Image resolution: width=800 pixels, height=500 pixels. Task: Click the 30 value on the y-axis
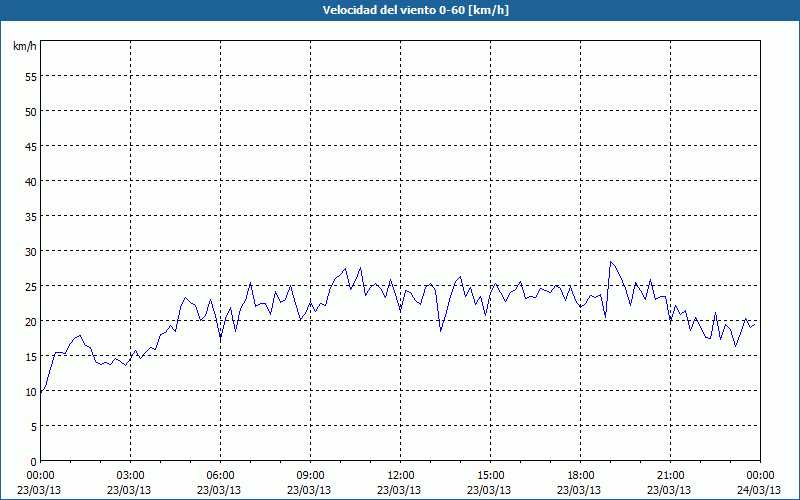point(31,252)
